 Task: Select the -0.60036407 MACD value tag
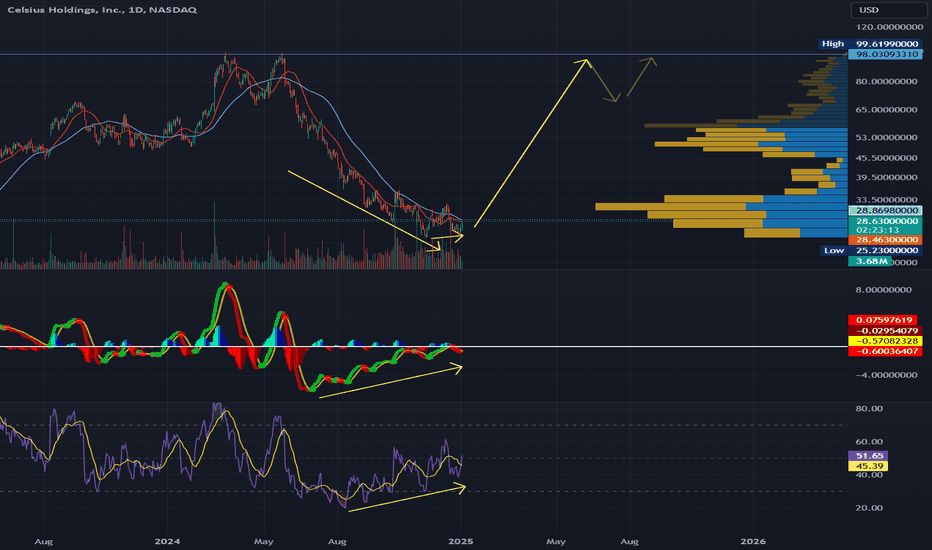coord(886,351)
